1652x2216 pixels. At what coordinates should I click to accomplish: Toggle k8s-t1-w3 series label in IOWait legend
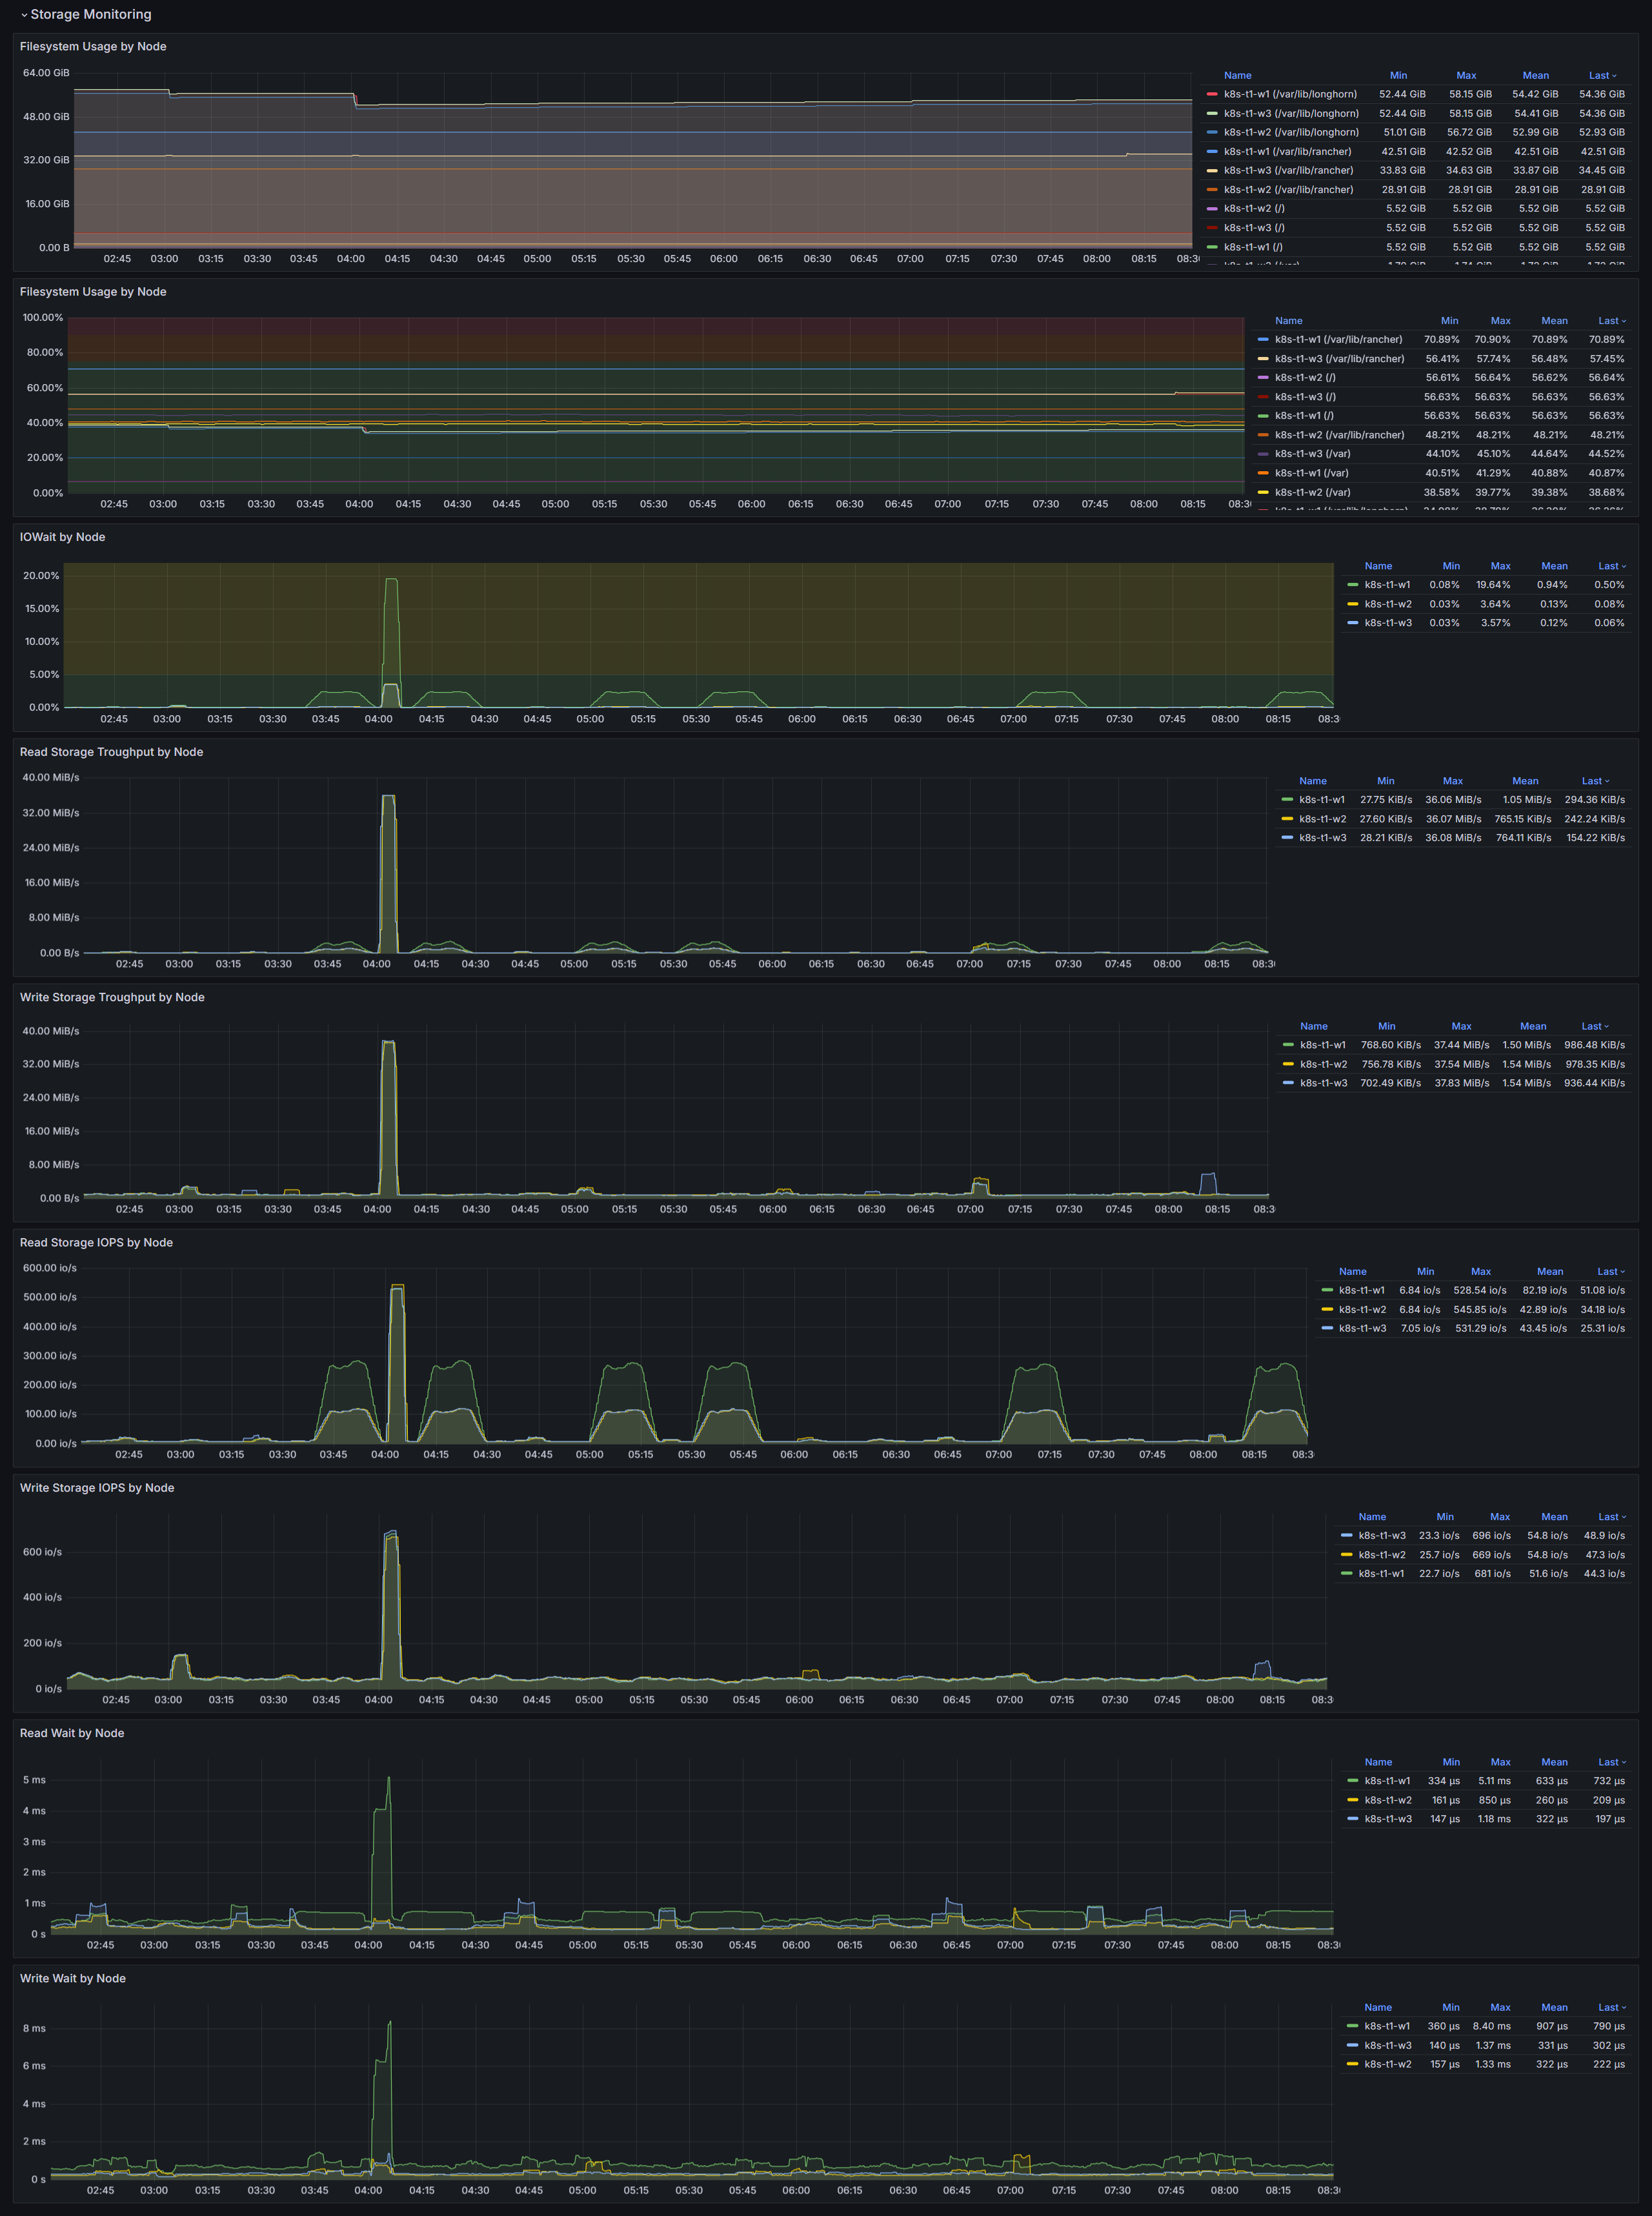click(x=1388, y=623)
